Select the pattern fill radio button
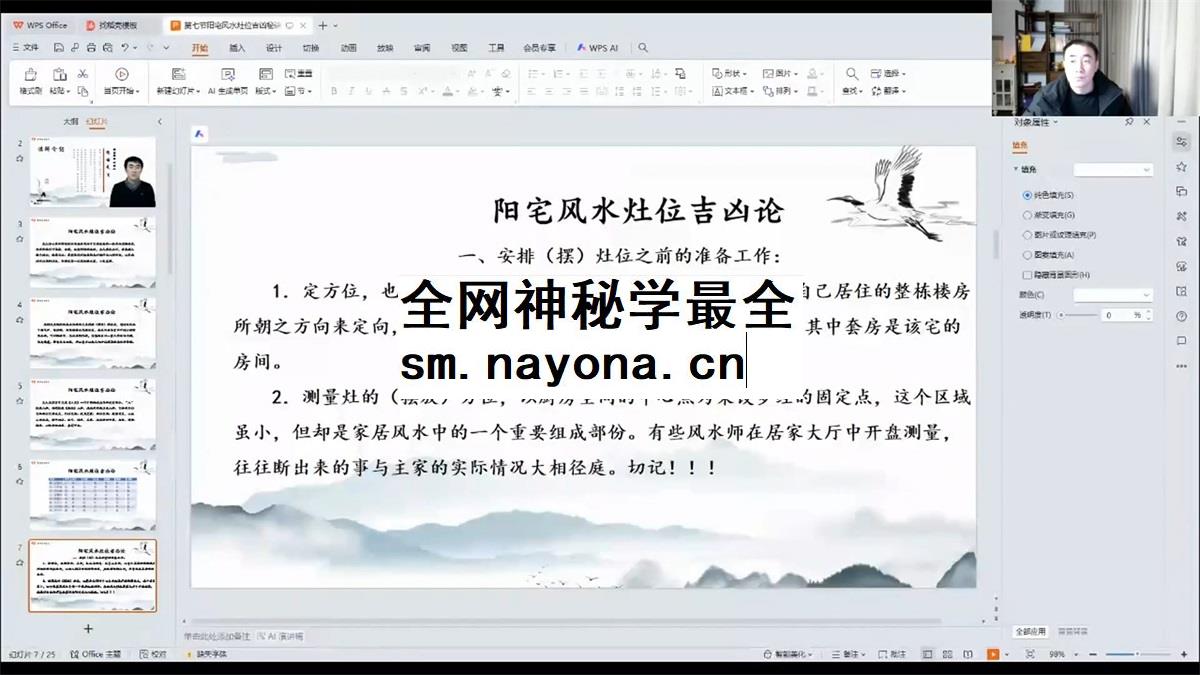This screenshot has width=1200, height=675. click(x=1027, y=254)
